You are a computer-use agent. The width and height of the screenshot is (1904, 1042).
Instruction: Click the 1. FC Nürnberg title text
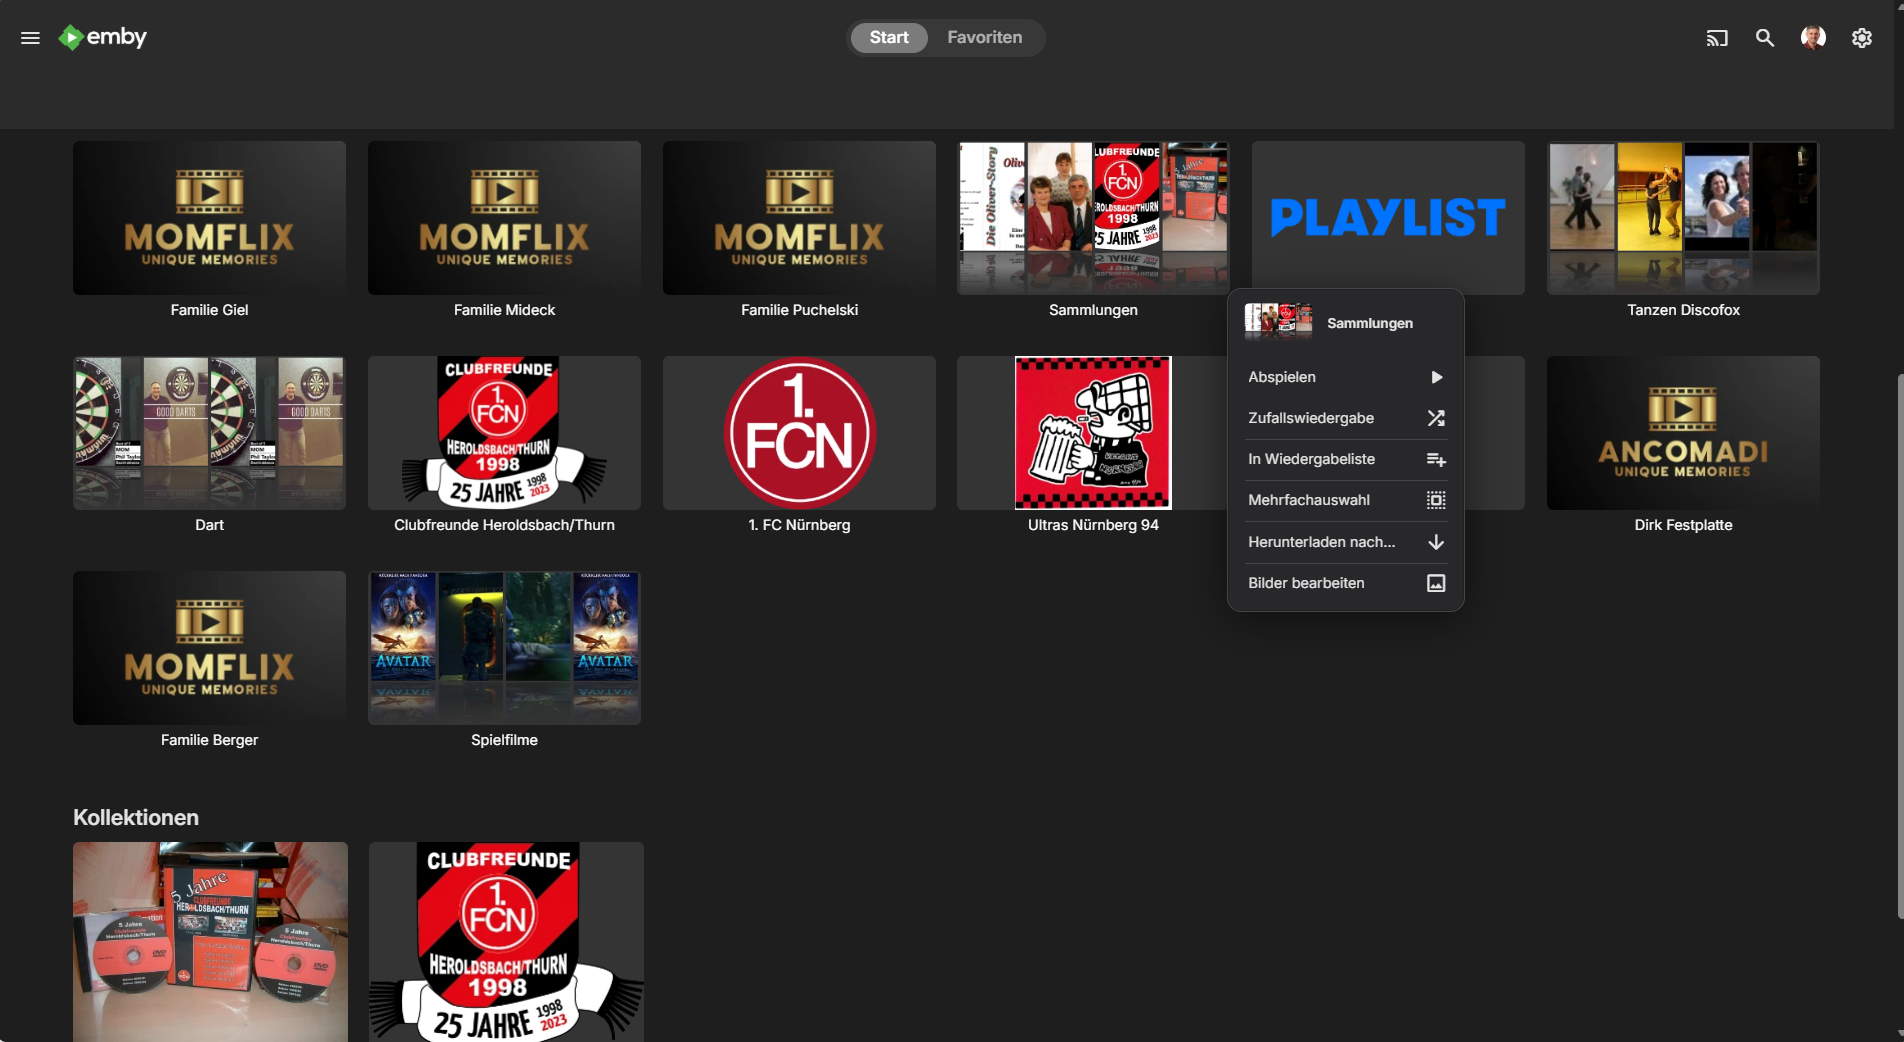799,525
